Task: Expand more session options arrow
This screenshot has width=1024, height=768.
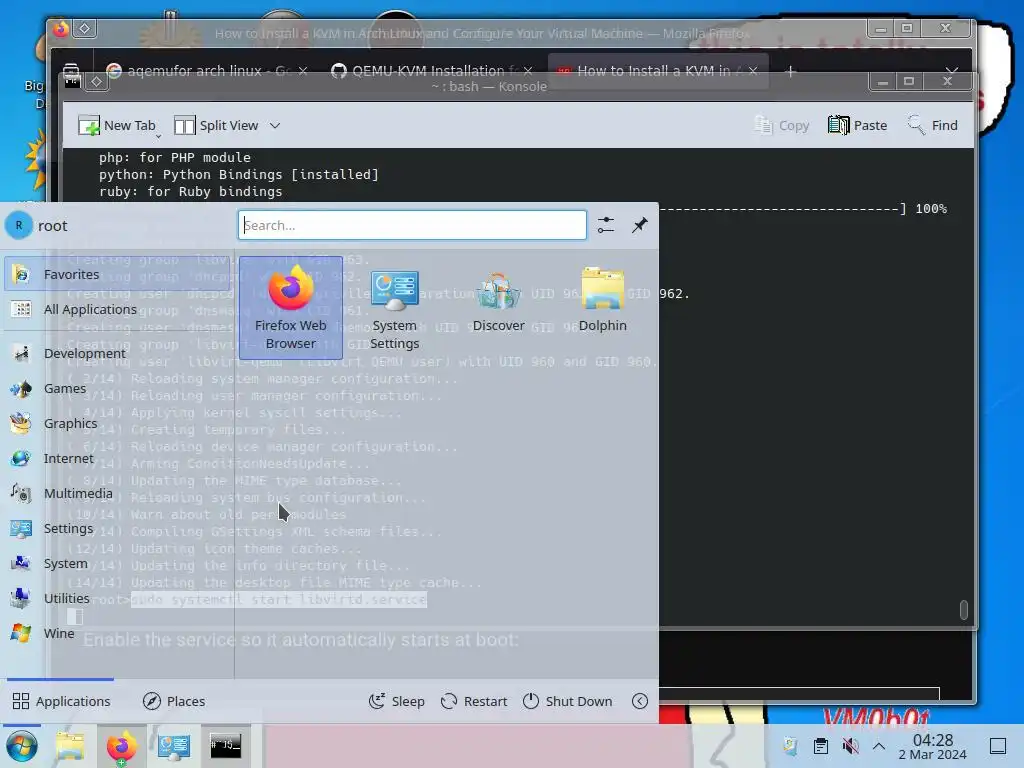Action: click(x=640, y=701)
